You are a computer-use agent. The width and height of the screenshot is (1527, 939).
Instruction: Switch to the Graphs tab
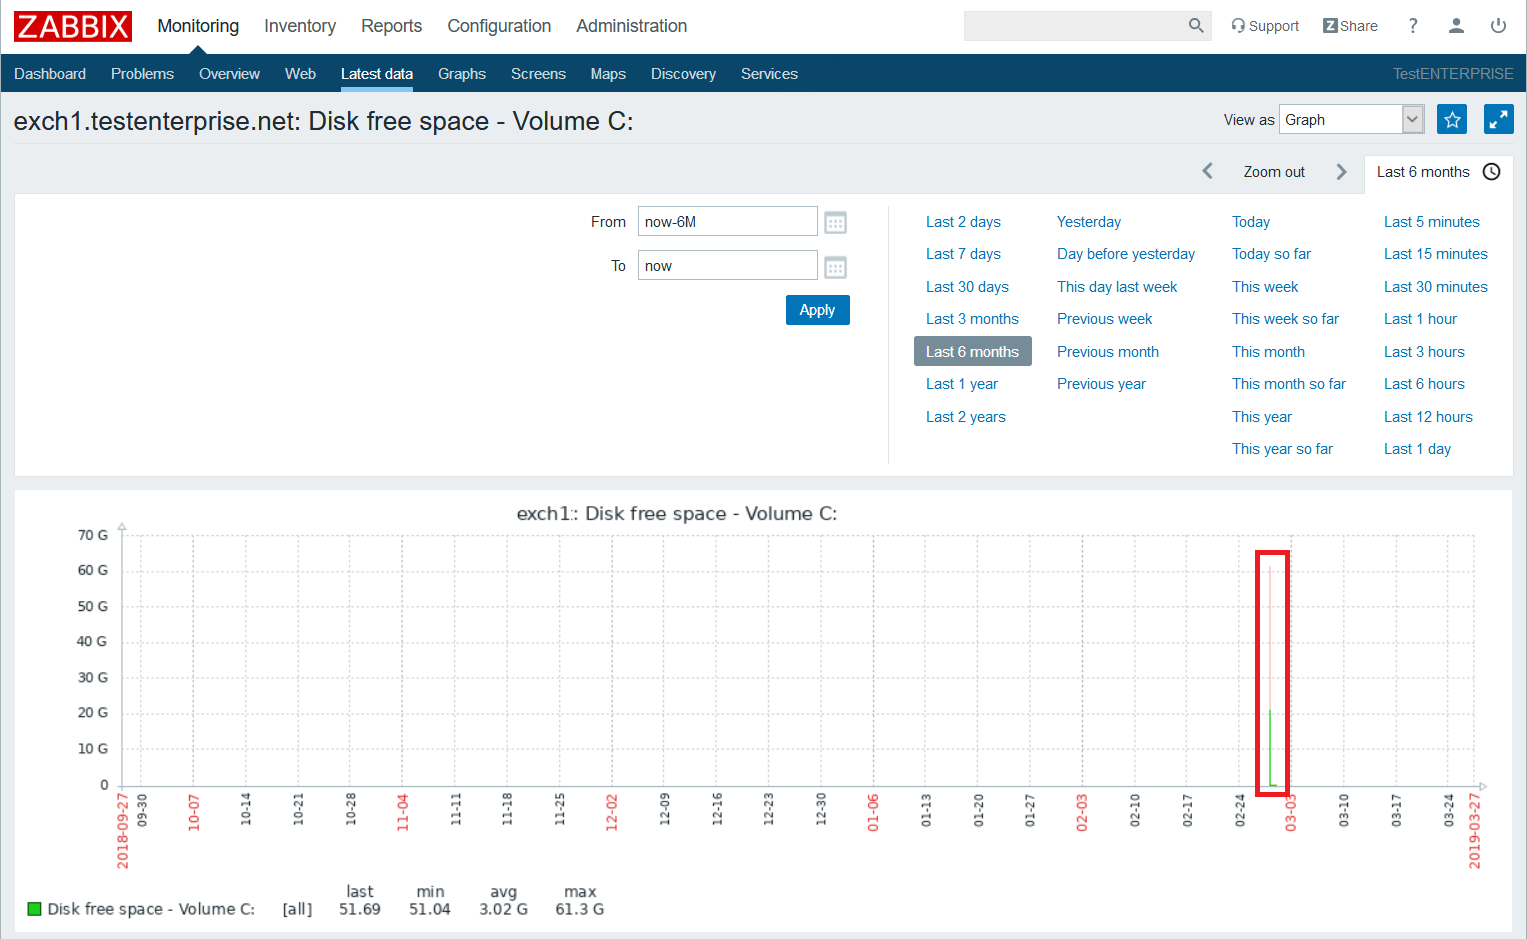point(461,74)
